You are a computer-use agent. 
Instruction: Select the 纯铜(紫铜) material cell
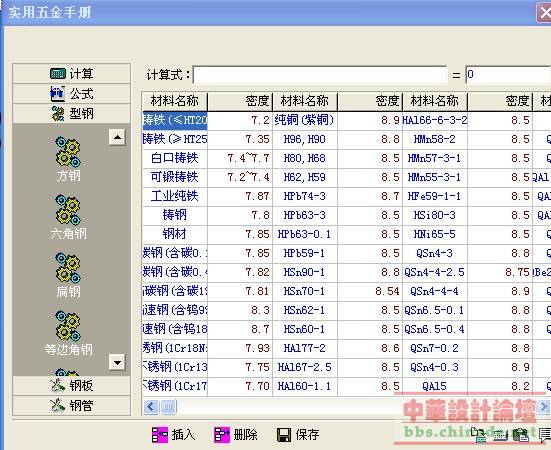point(305,120)
